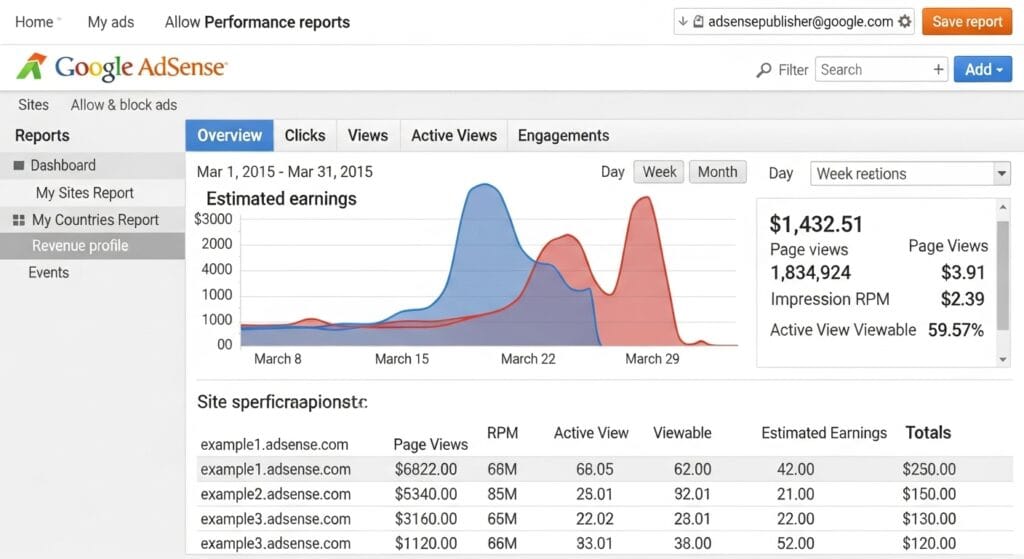Click the plus icon in Search field
Image resolution: width=1024 pixels, height=559 pixels.
[x=938, y=69]
